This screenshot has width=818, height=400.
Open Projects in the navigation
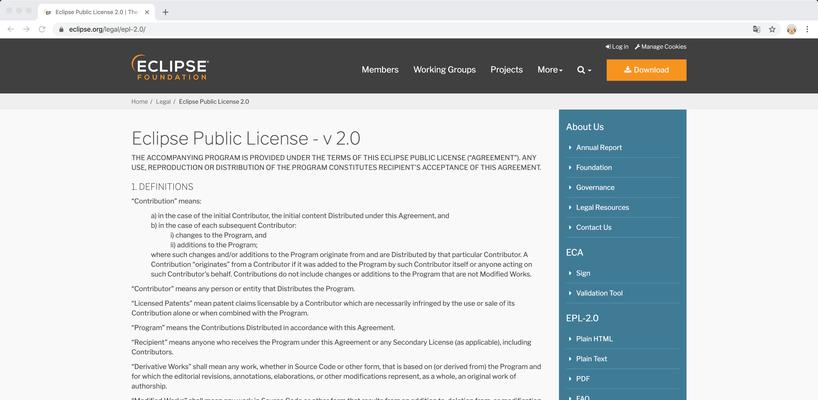(x=507, y=70)
